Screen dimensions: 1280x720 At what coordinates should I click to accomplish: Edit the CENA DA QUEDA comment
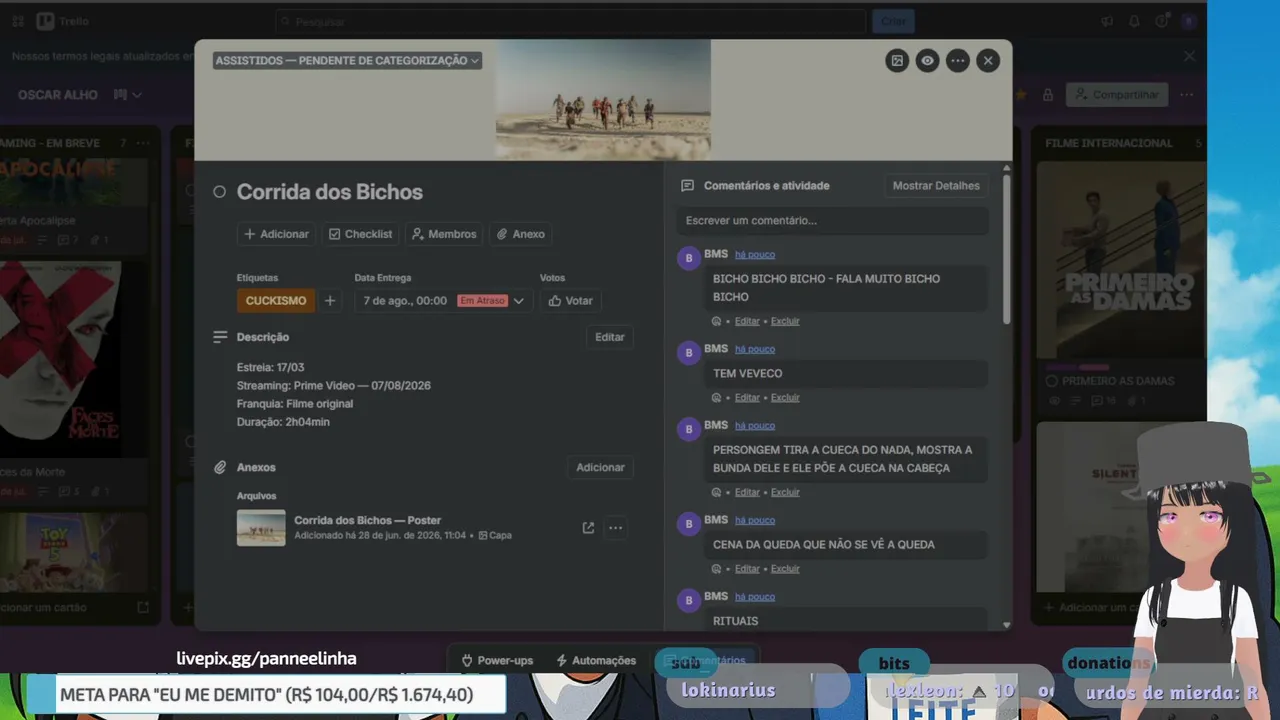(x=747, y=569)
